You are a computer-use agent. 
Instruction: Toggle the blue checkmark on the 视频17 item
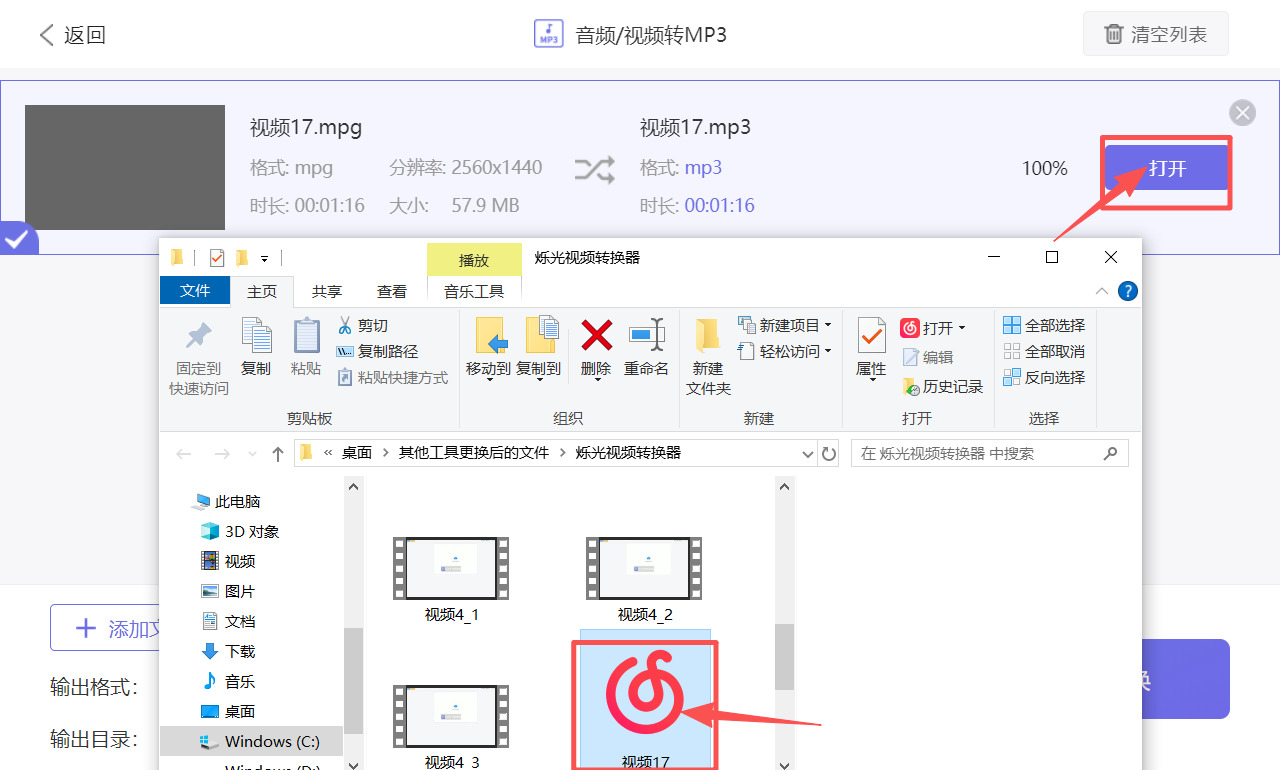click(14, 239)
